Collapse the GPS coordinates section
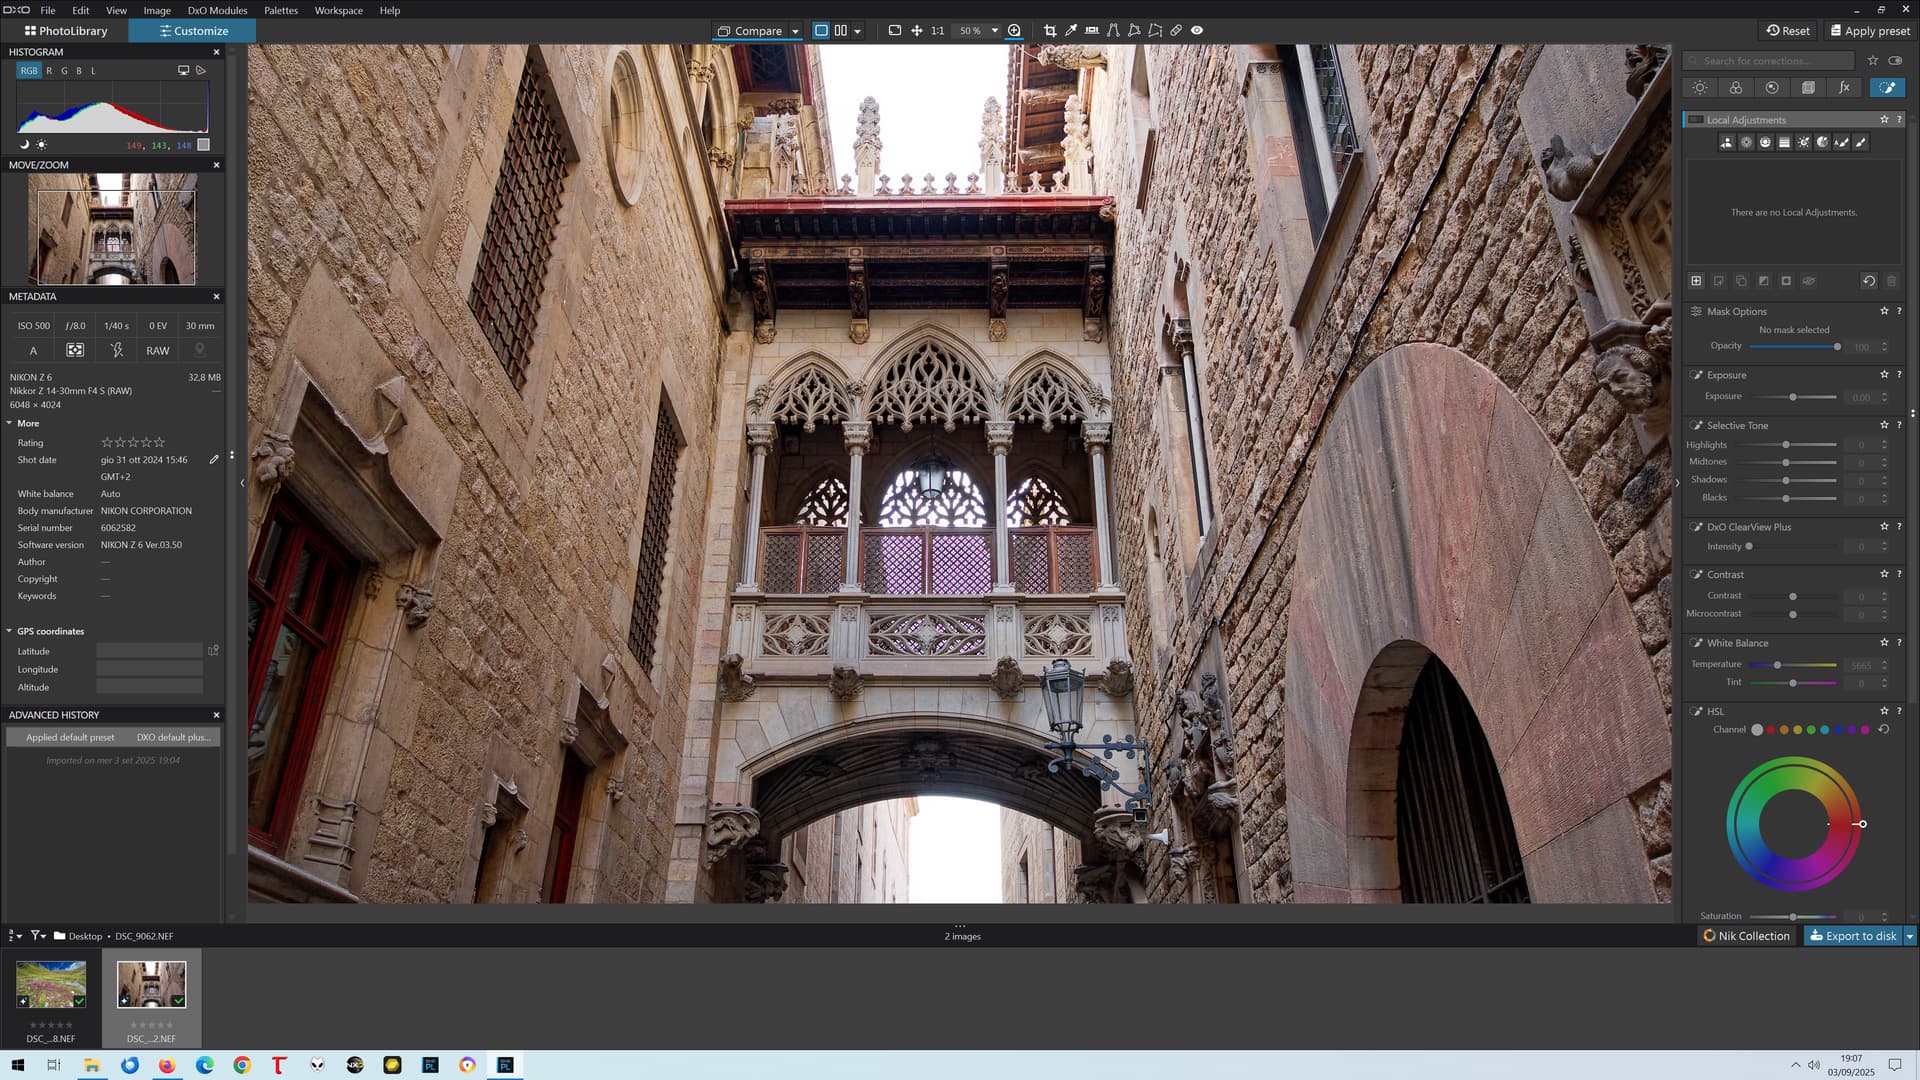This screenshot has width=1920, height=1080. [x=9, y=631]
